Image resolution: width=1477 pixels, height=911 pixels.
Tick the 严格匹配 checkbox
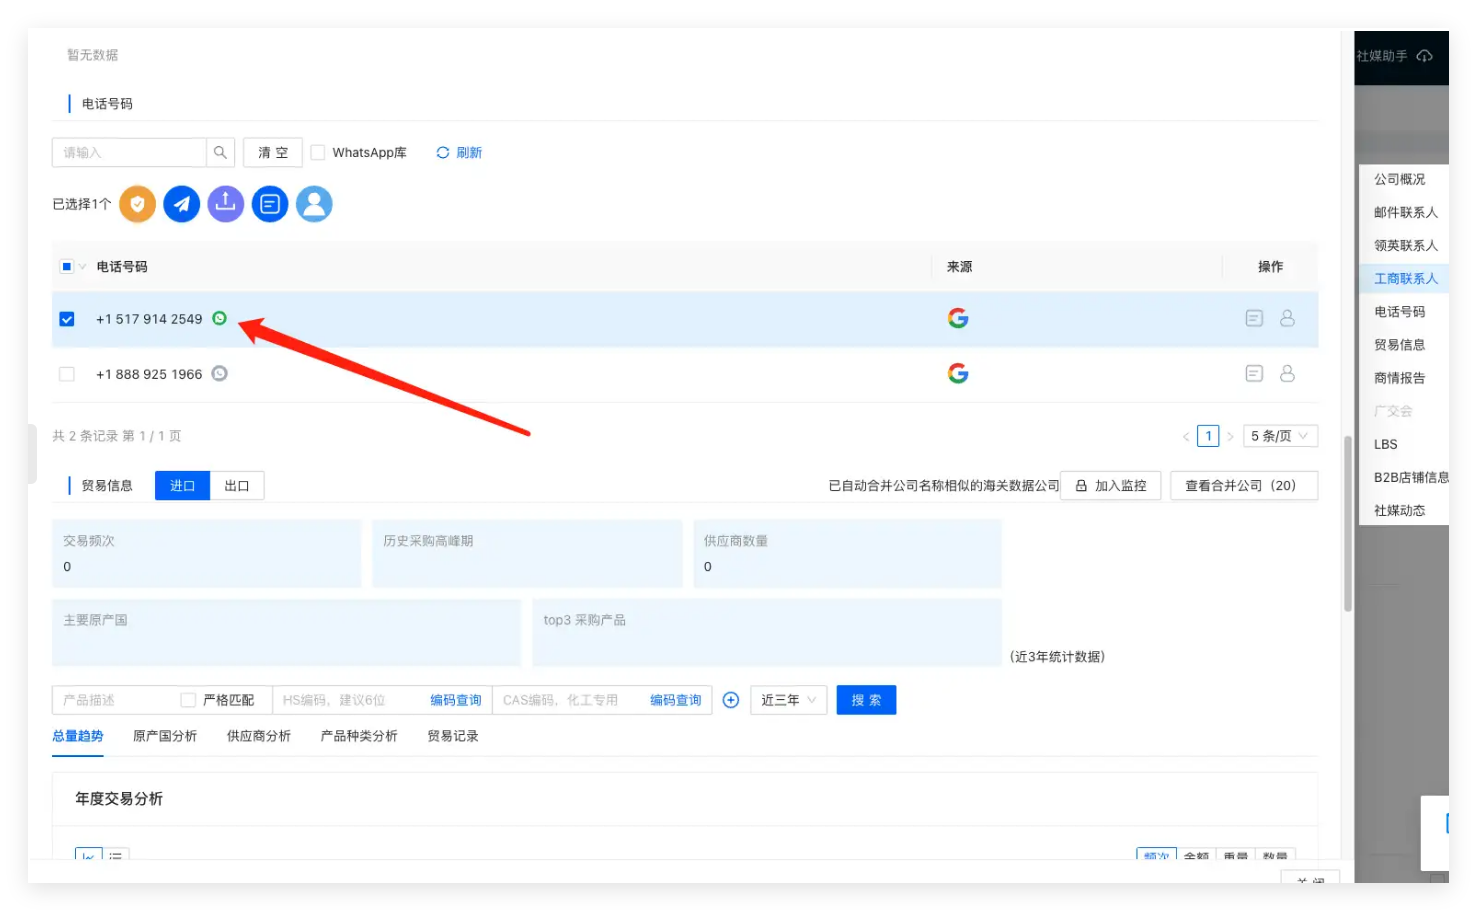click(x=188, y=700)
